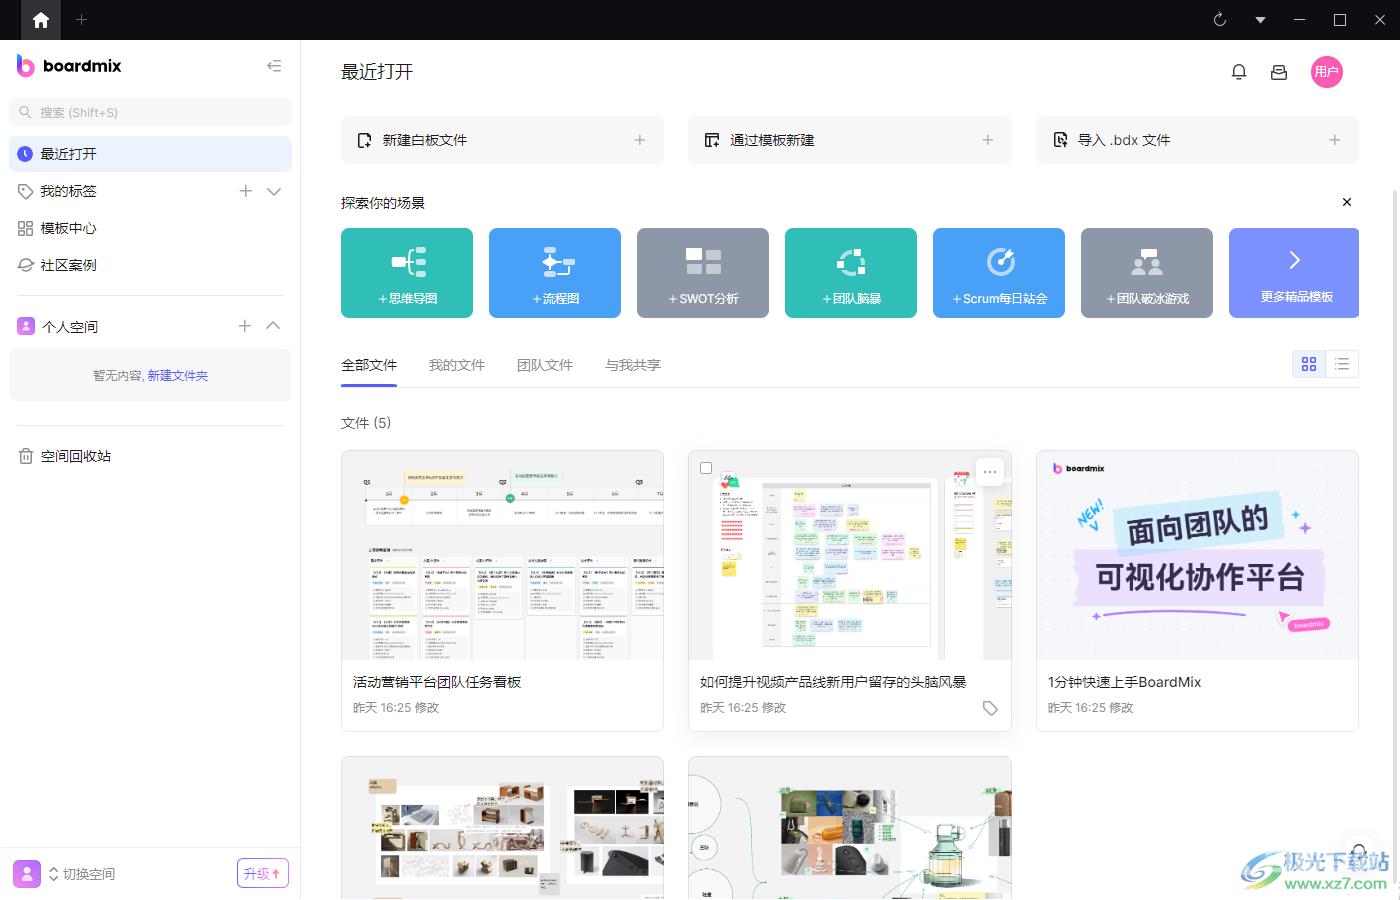
Task: Create a SWOT分析 board tile
Action: tap(703, 273)
